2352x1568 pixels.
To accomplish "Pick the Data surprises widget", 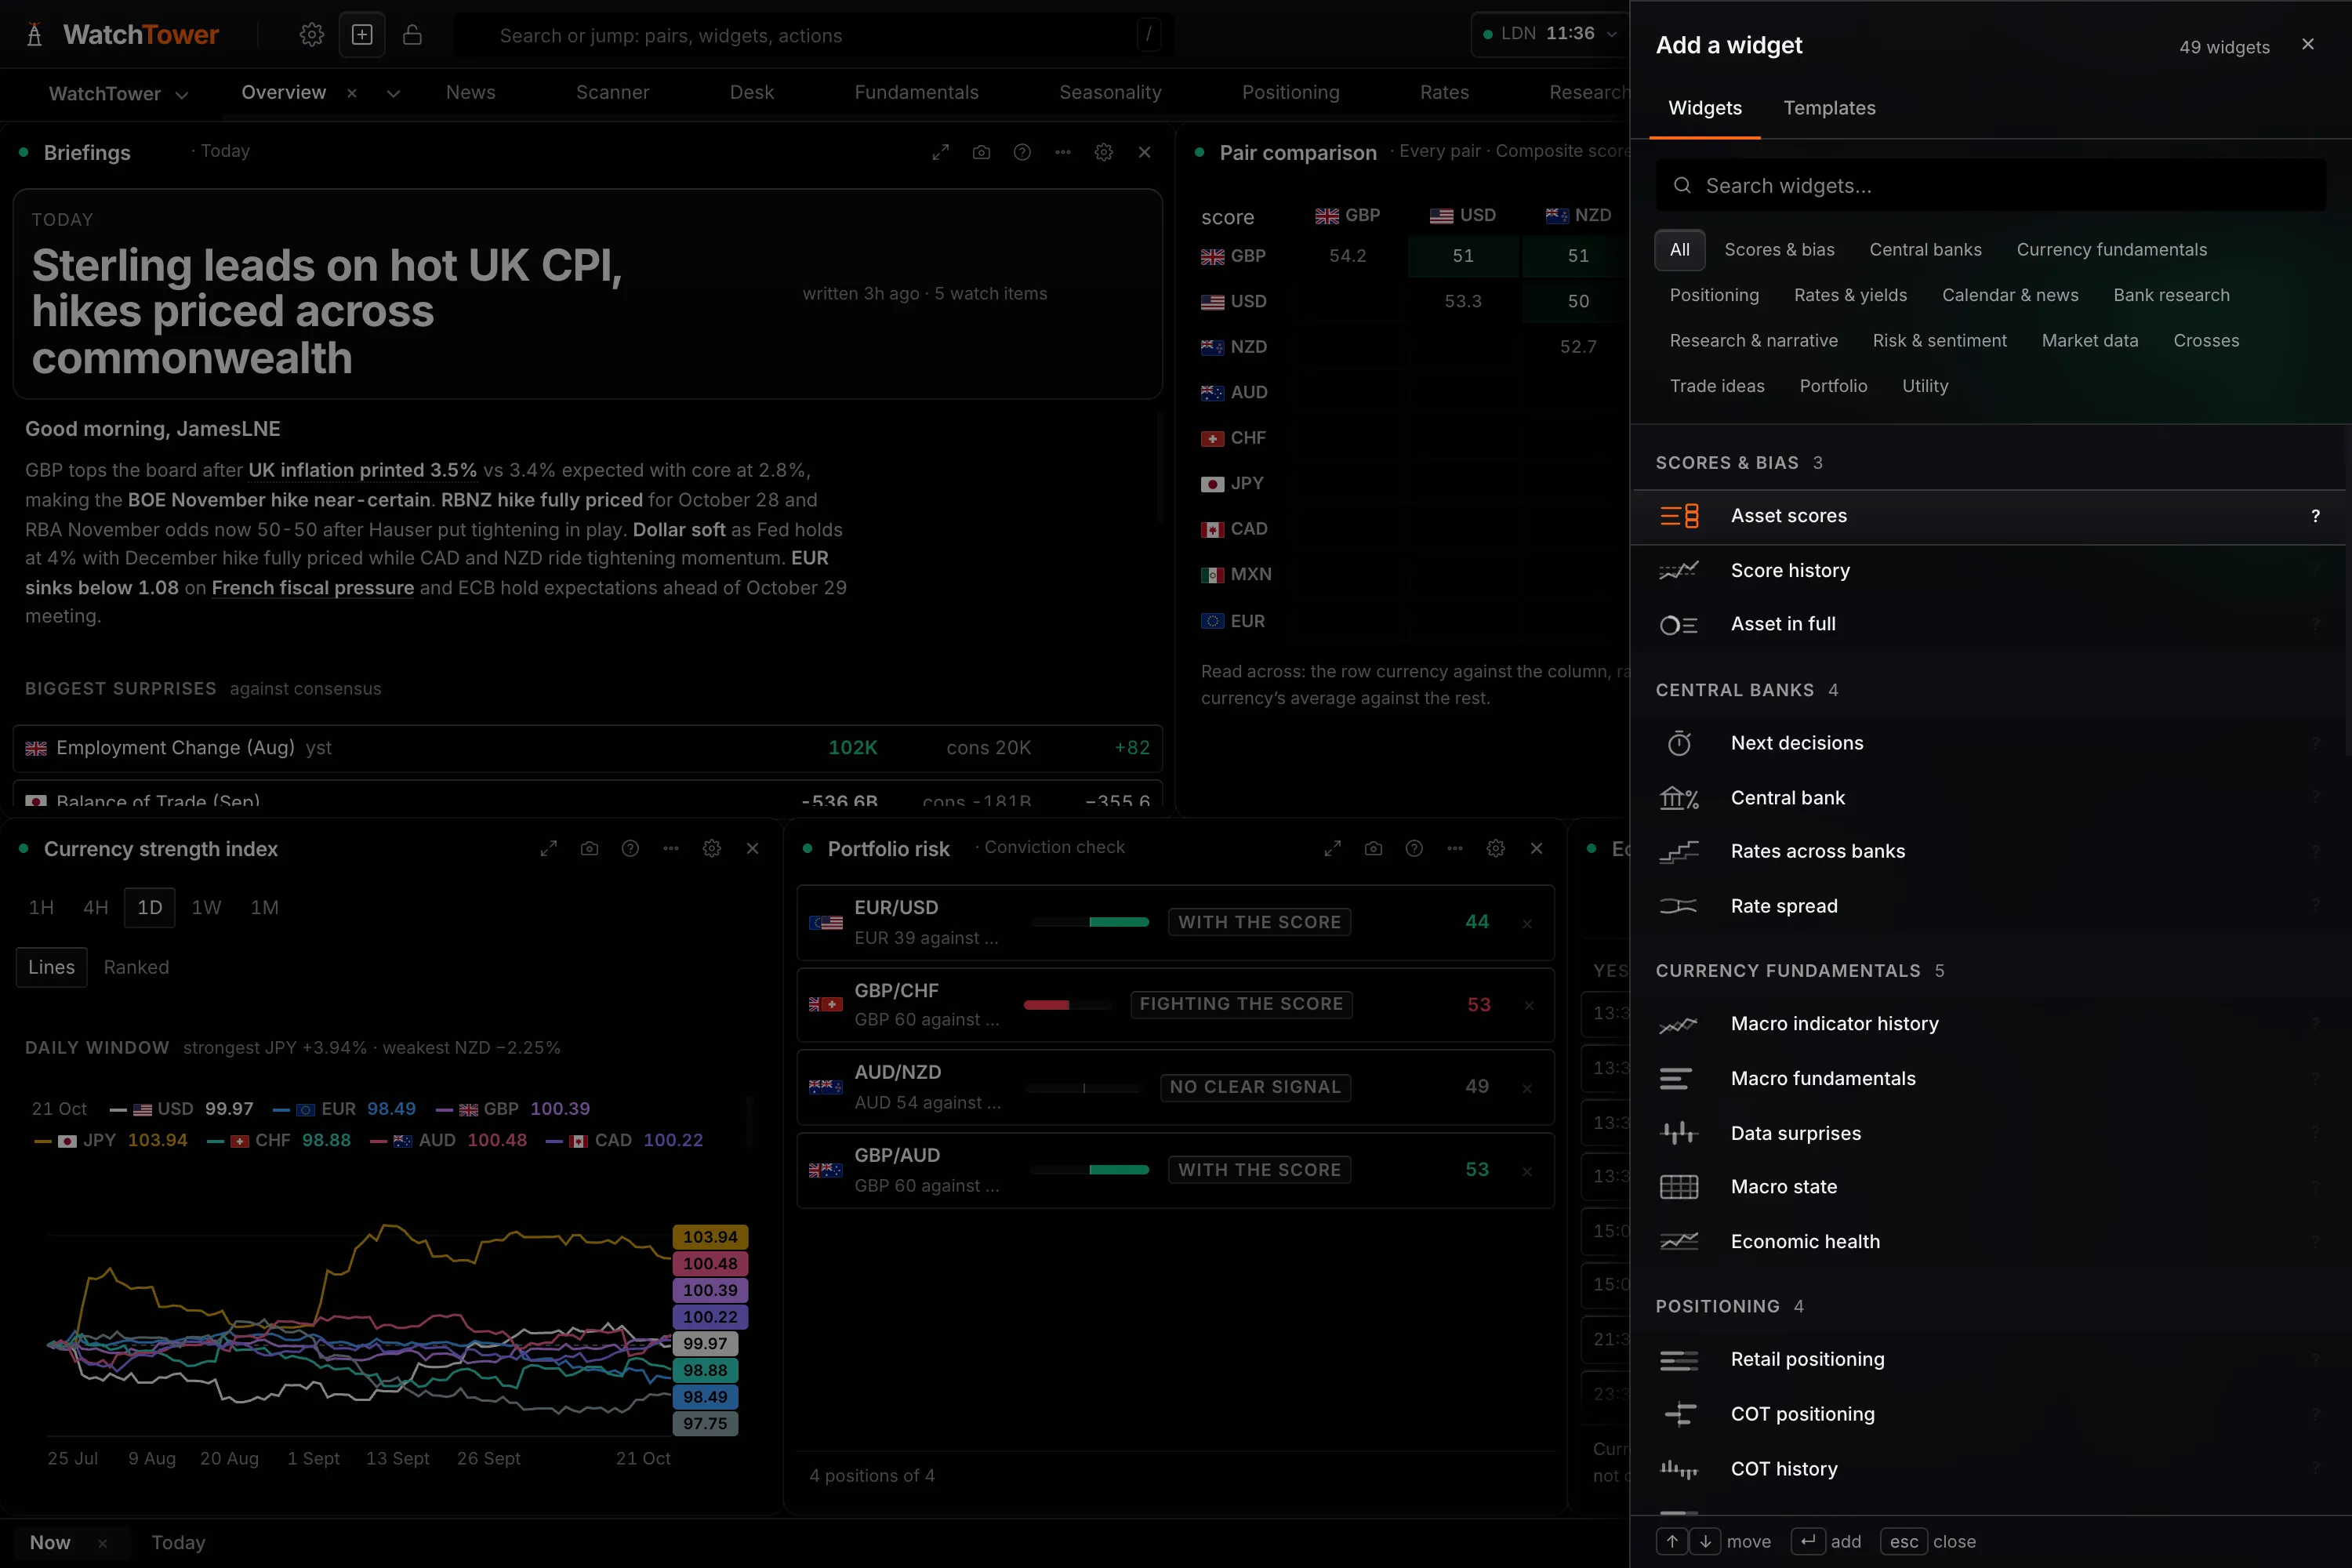I will 1990,1133.
